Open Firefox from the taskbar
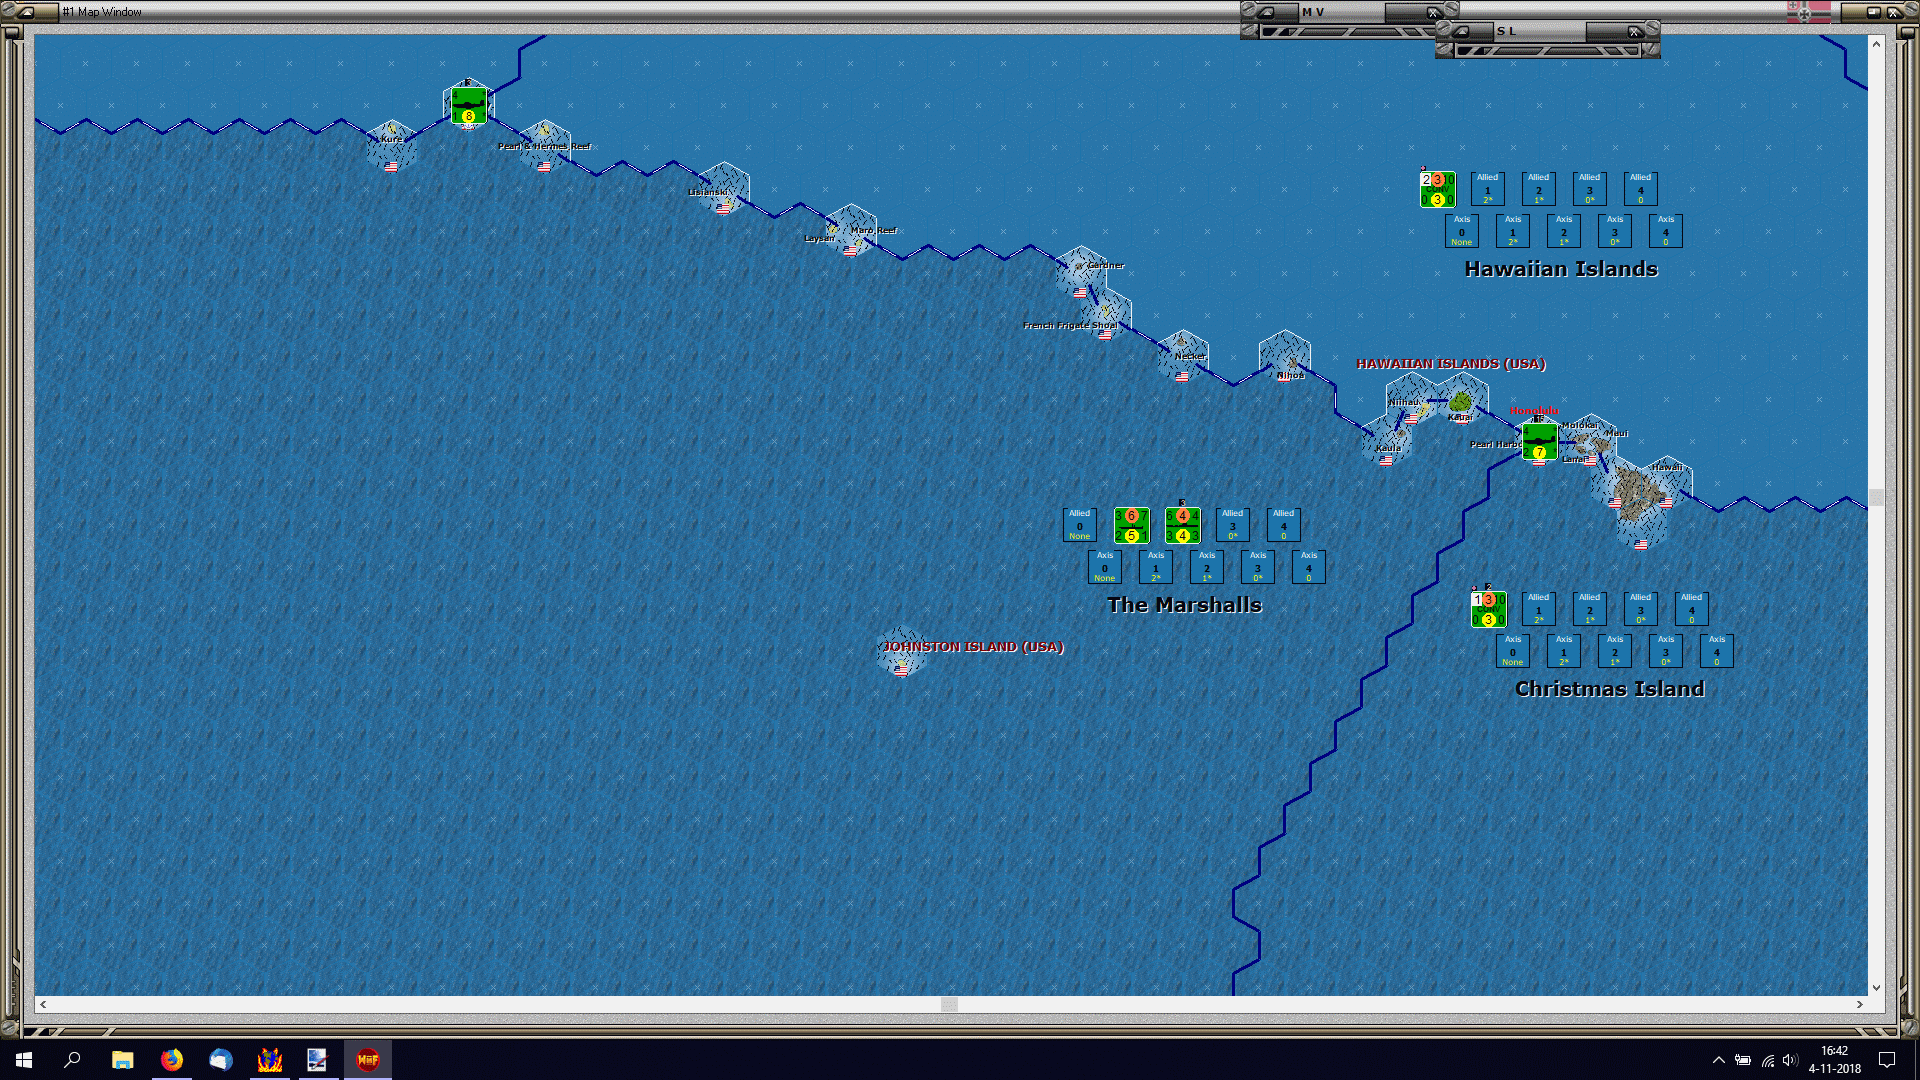This screenshot has height=1080, width=1920. point(172,1060)
